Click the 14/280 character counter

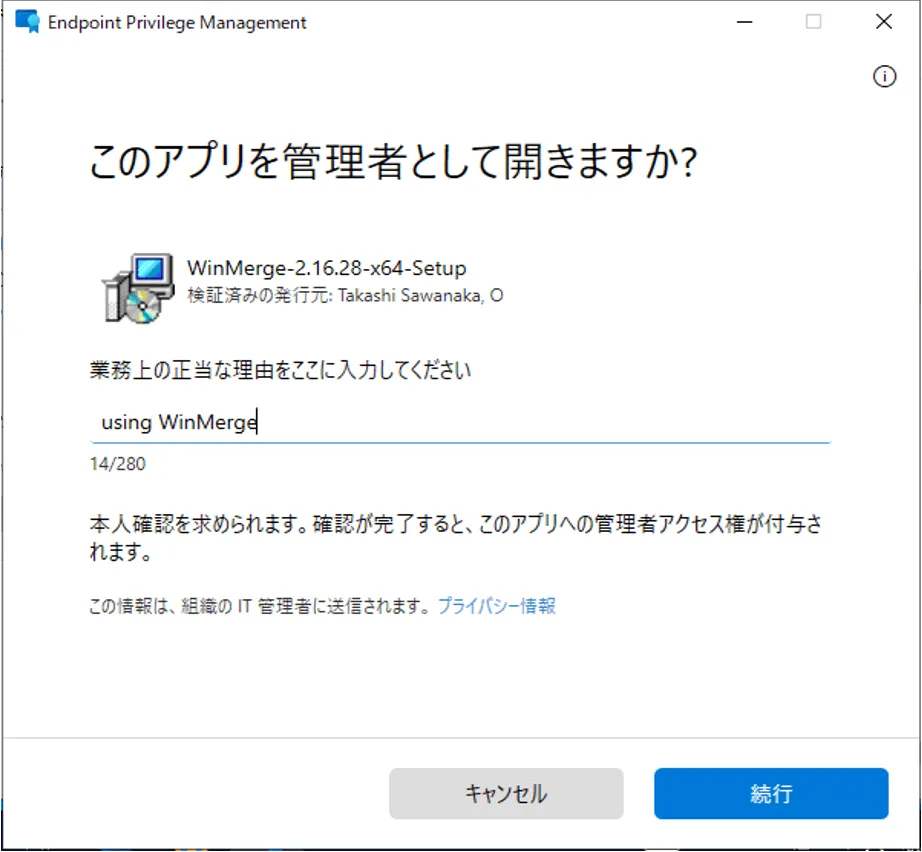(x=118, y=464)
